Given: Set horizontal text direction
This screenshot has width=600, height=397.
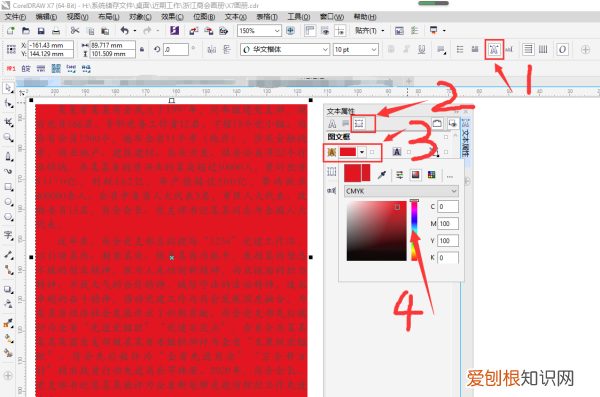Looking at the screenshot, I should coord(528,49).
